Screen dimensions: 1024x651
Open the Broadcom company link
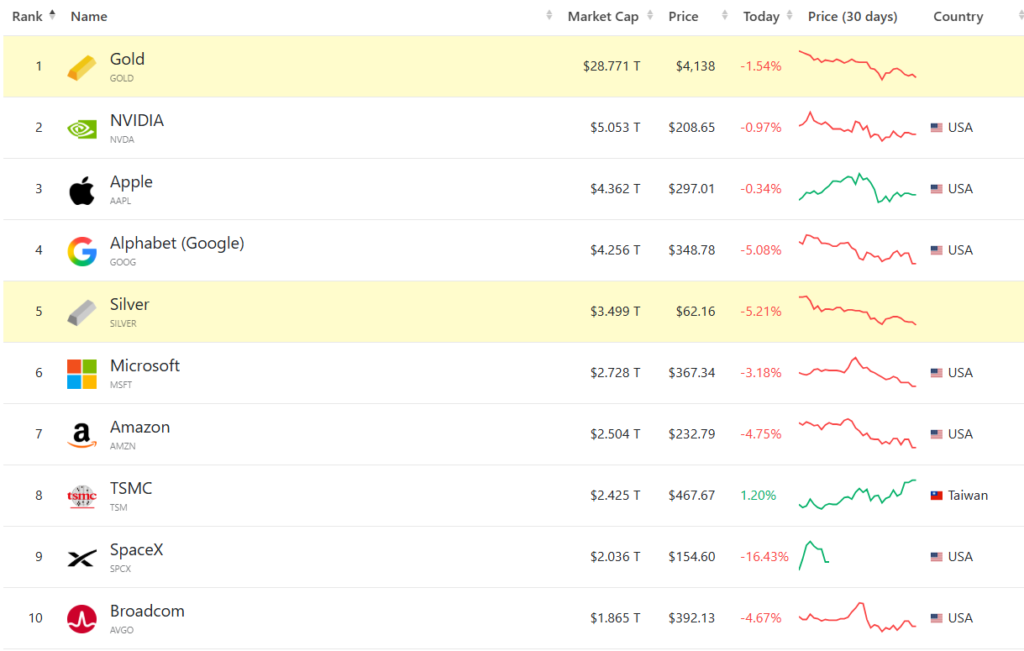147,611
